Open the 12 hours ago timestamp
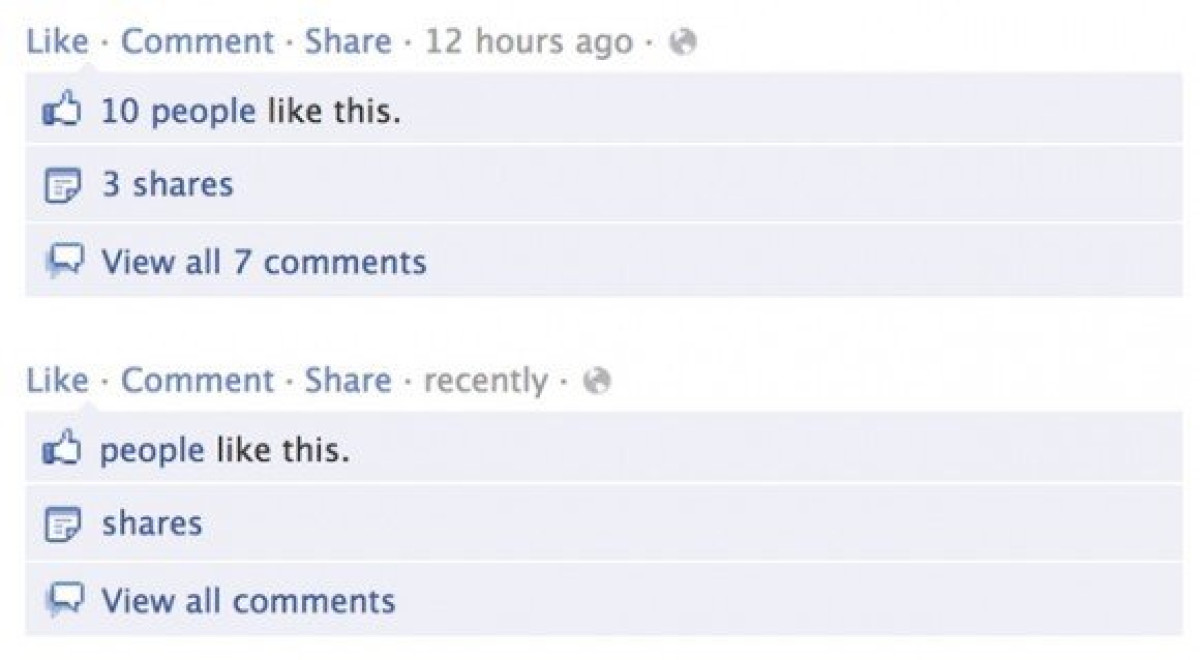 [529, 42]
